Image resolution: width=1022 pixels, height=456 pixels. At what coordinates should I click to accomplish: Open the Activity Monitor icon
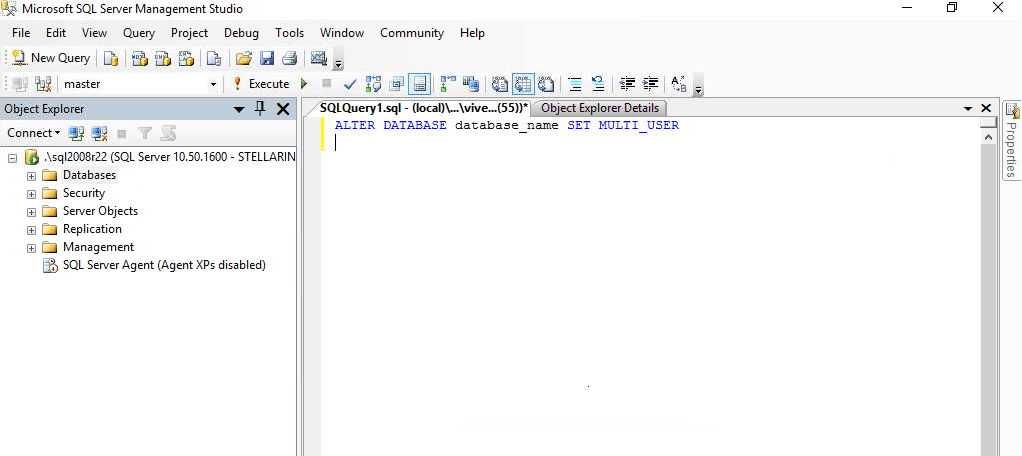(319, 58)
